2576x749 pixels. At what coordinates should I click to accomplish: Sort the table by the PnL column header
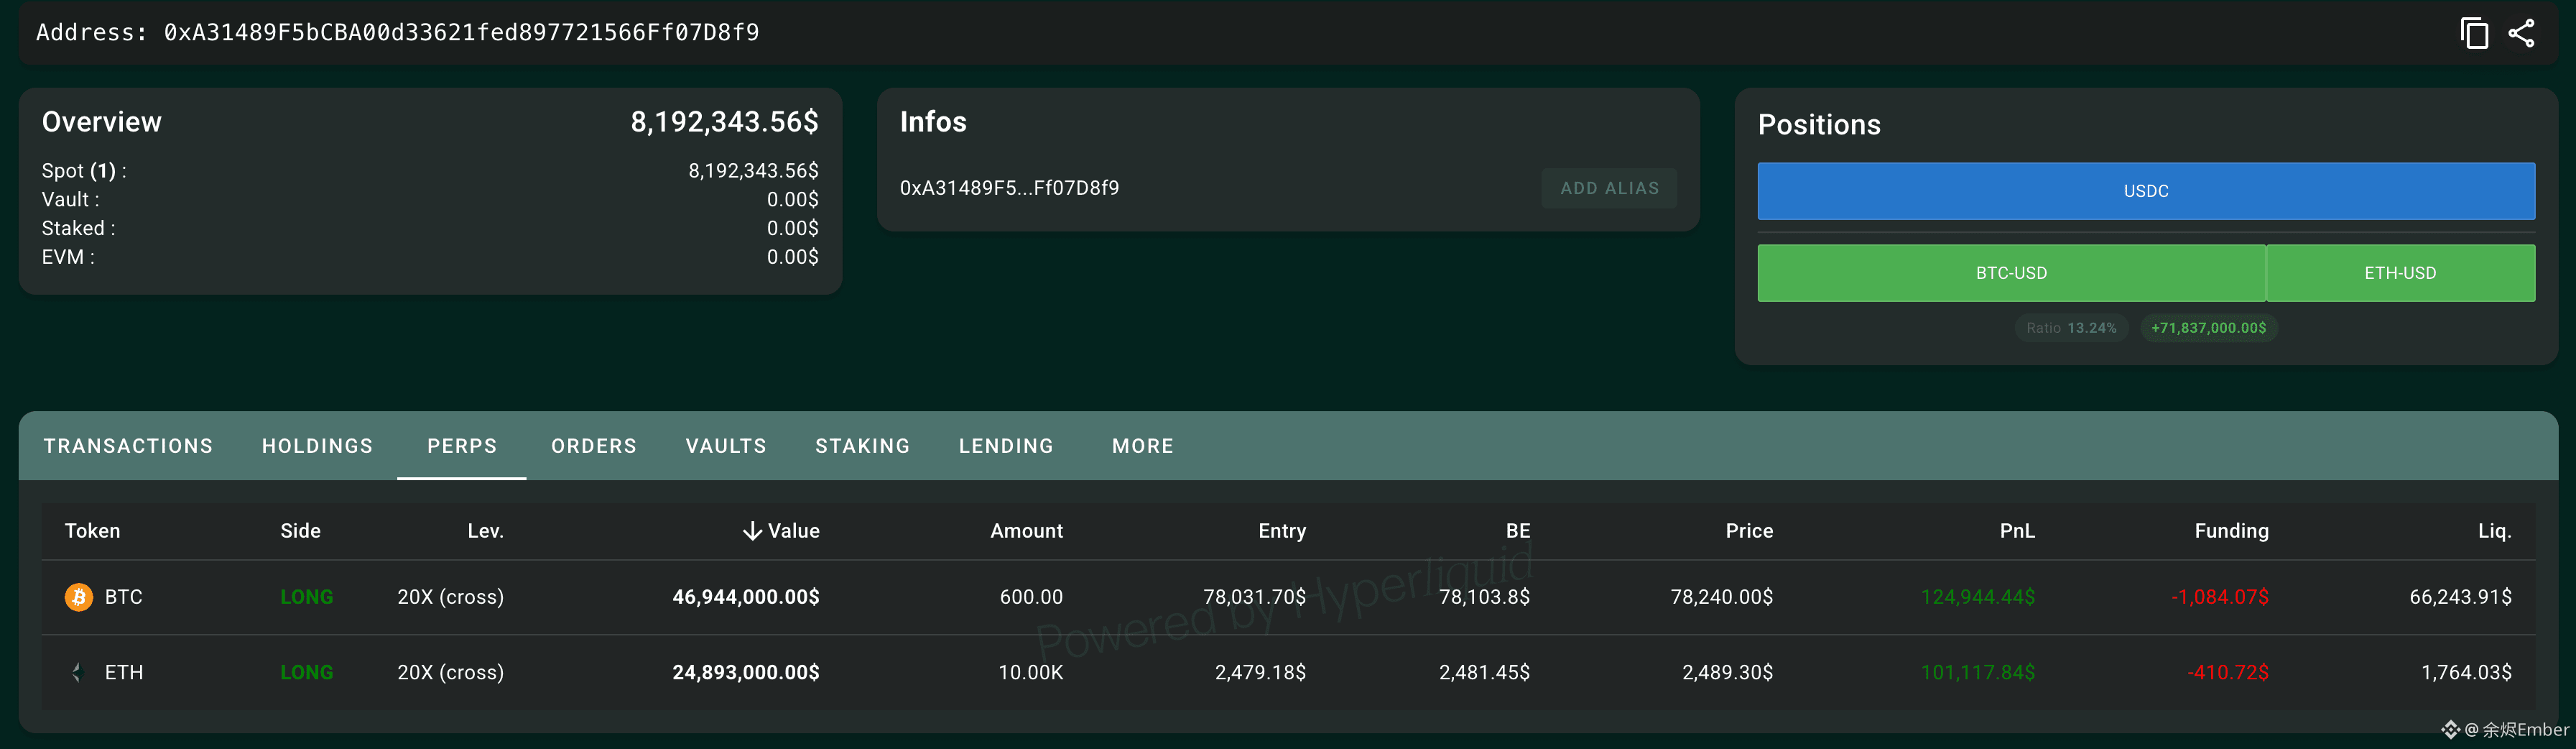pyautogui.click(x=2017, y=531)
